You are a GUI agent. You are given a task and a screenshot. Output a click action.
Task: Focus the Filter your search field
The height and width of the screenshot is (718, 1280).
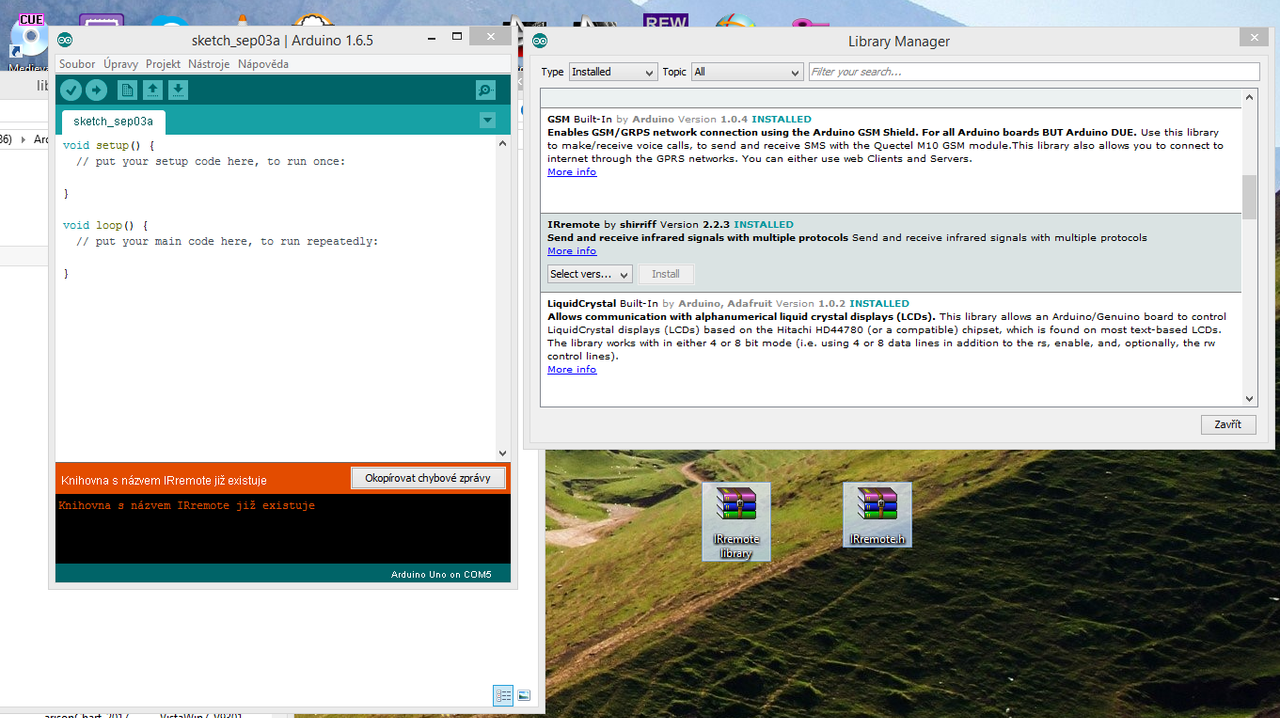click(x=1034, y=72)
